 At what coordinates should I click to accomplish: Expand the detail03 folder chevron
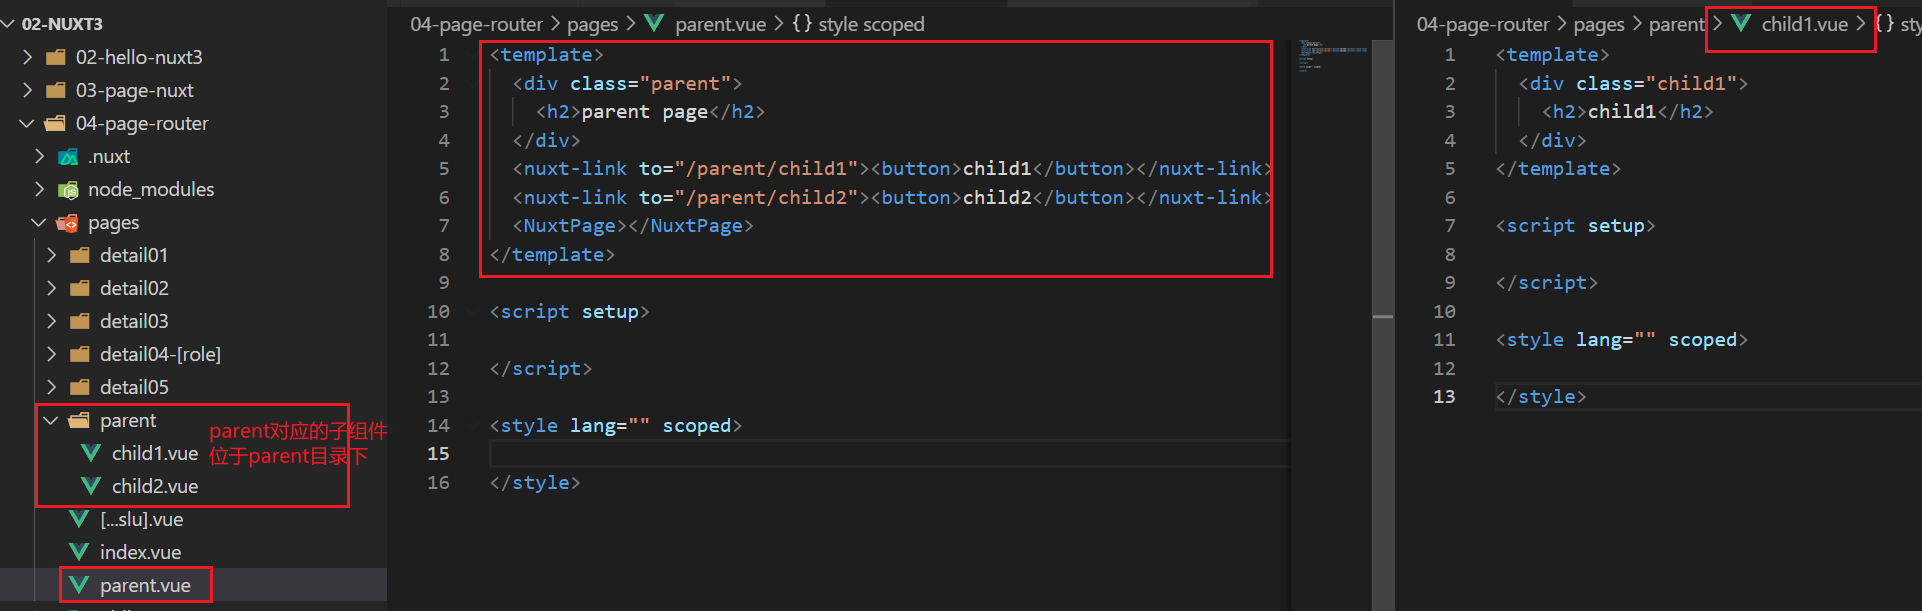tap(51, 321)
